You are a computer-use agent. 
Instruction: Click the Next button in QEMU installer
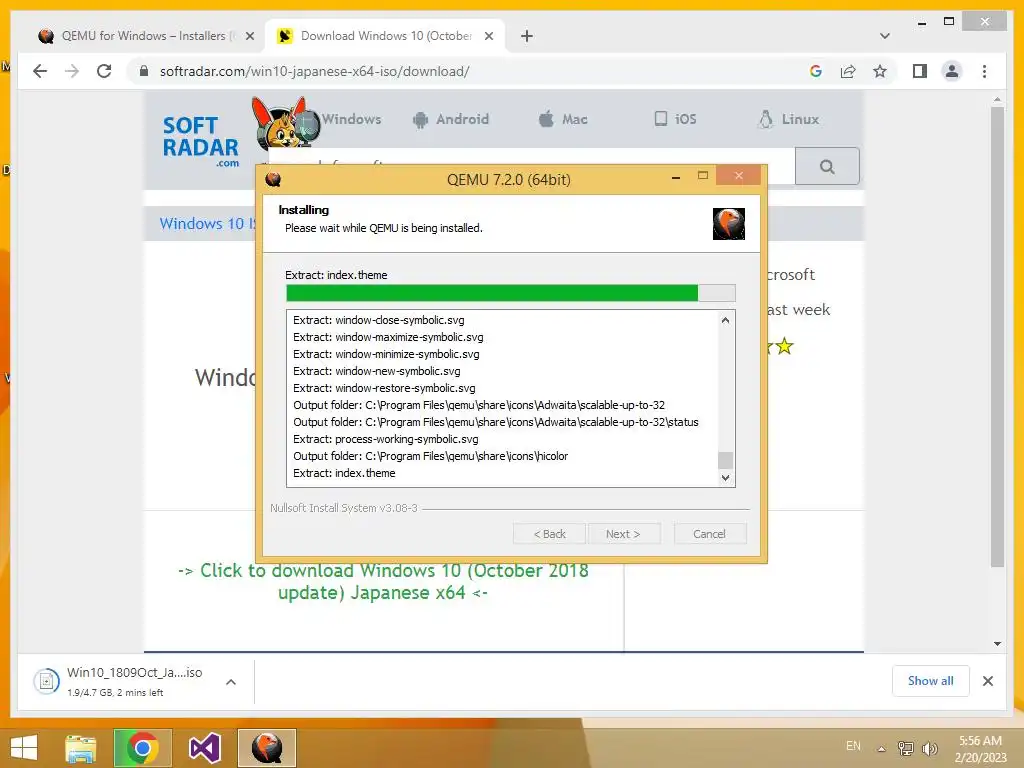[x=624, y=534]
